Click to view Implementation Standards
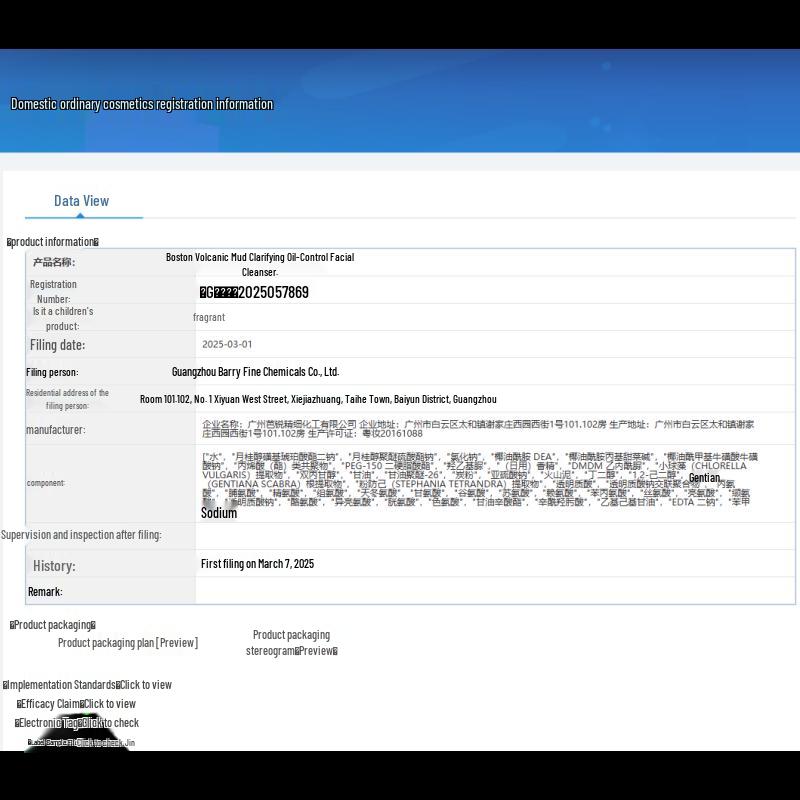The width and height of the screenshot is (800, 800). (88, 685)
